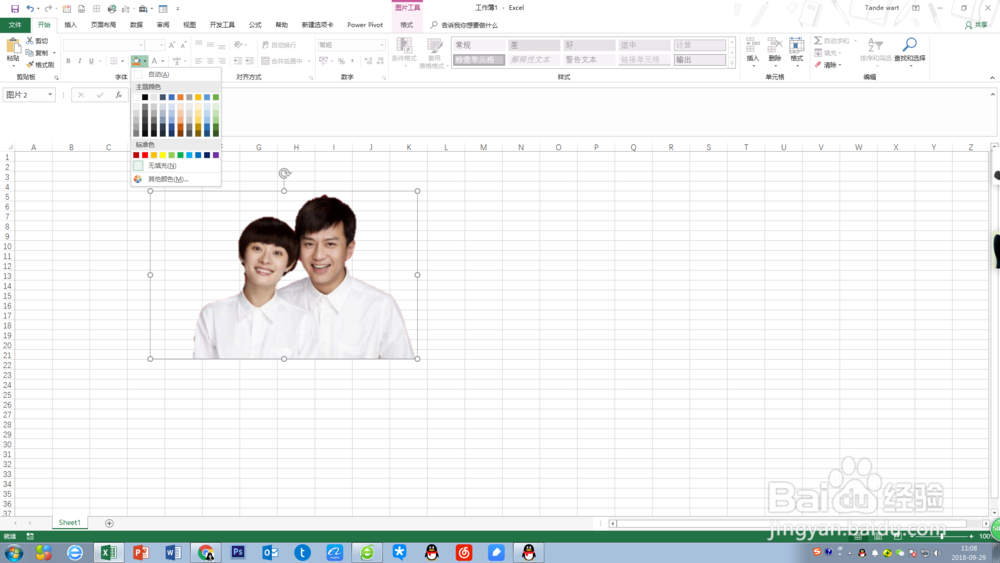The height and width of the screenshot is (563, 1000).
Task: Toggle Underline formatting
Action: click(x=91, y=61)
